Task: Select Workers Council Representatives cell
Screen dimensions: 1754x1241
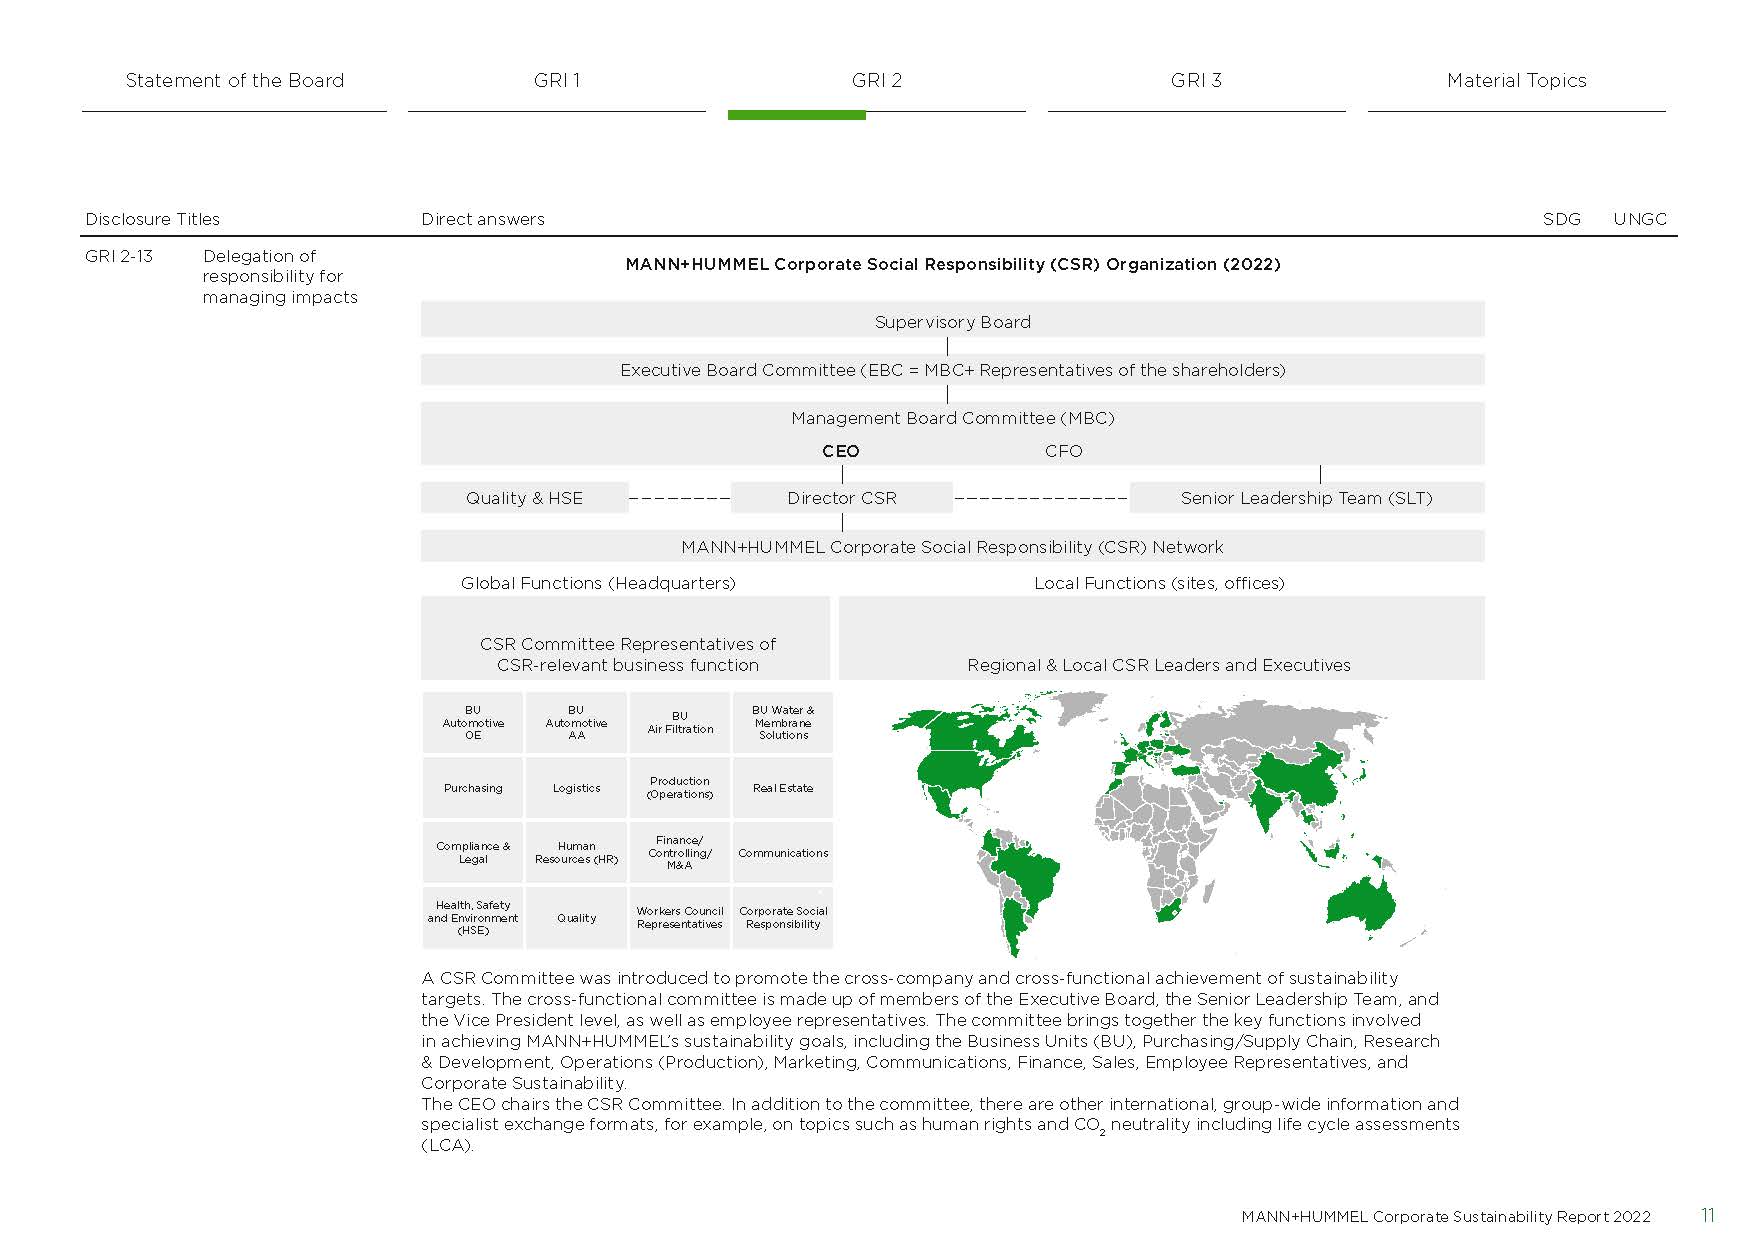Action: (680, 918)
